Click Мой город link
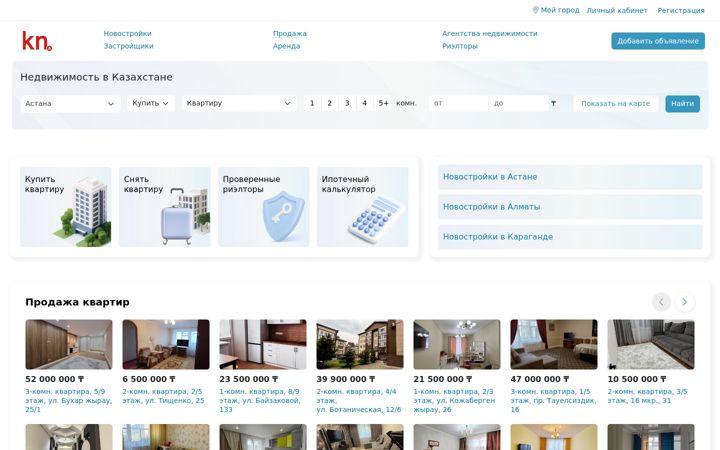Viewport: 720px width, 450px height. (x=560, y=10)
